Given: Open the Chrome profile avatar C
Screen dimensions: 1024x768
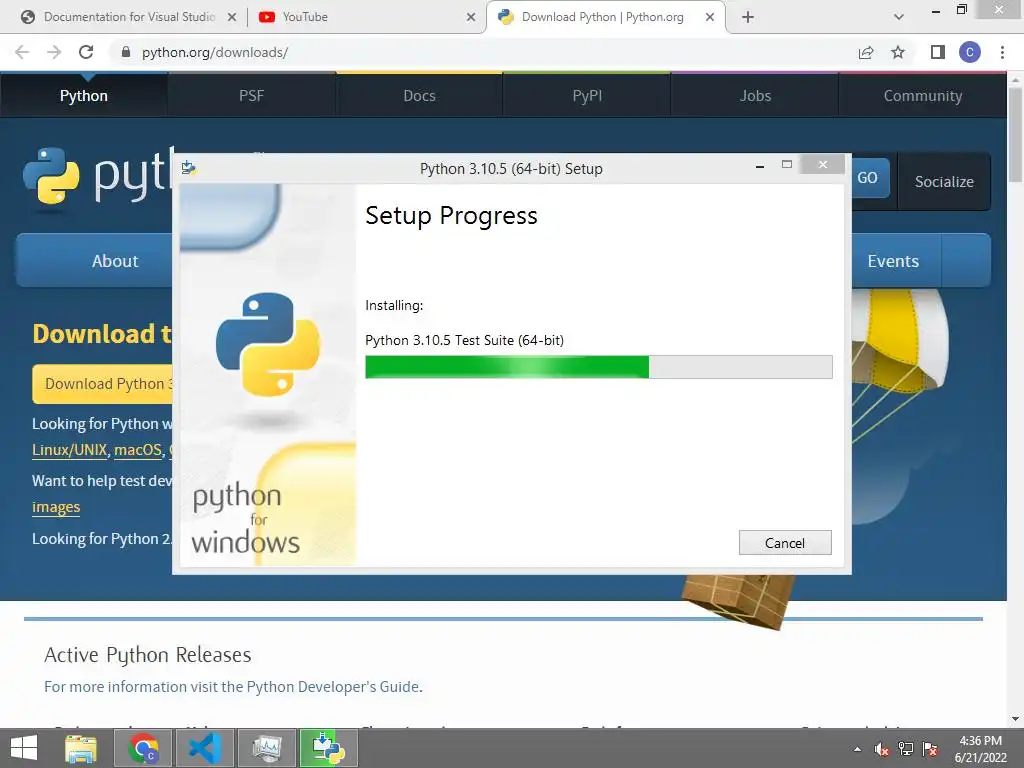Looking at the screenshot, I should (x=970, y=52).
